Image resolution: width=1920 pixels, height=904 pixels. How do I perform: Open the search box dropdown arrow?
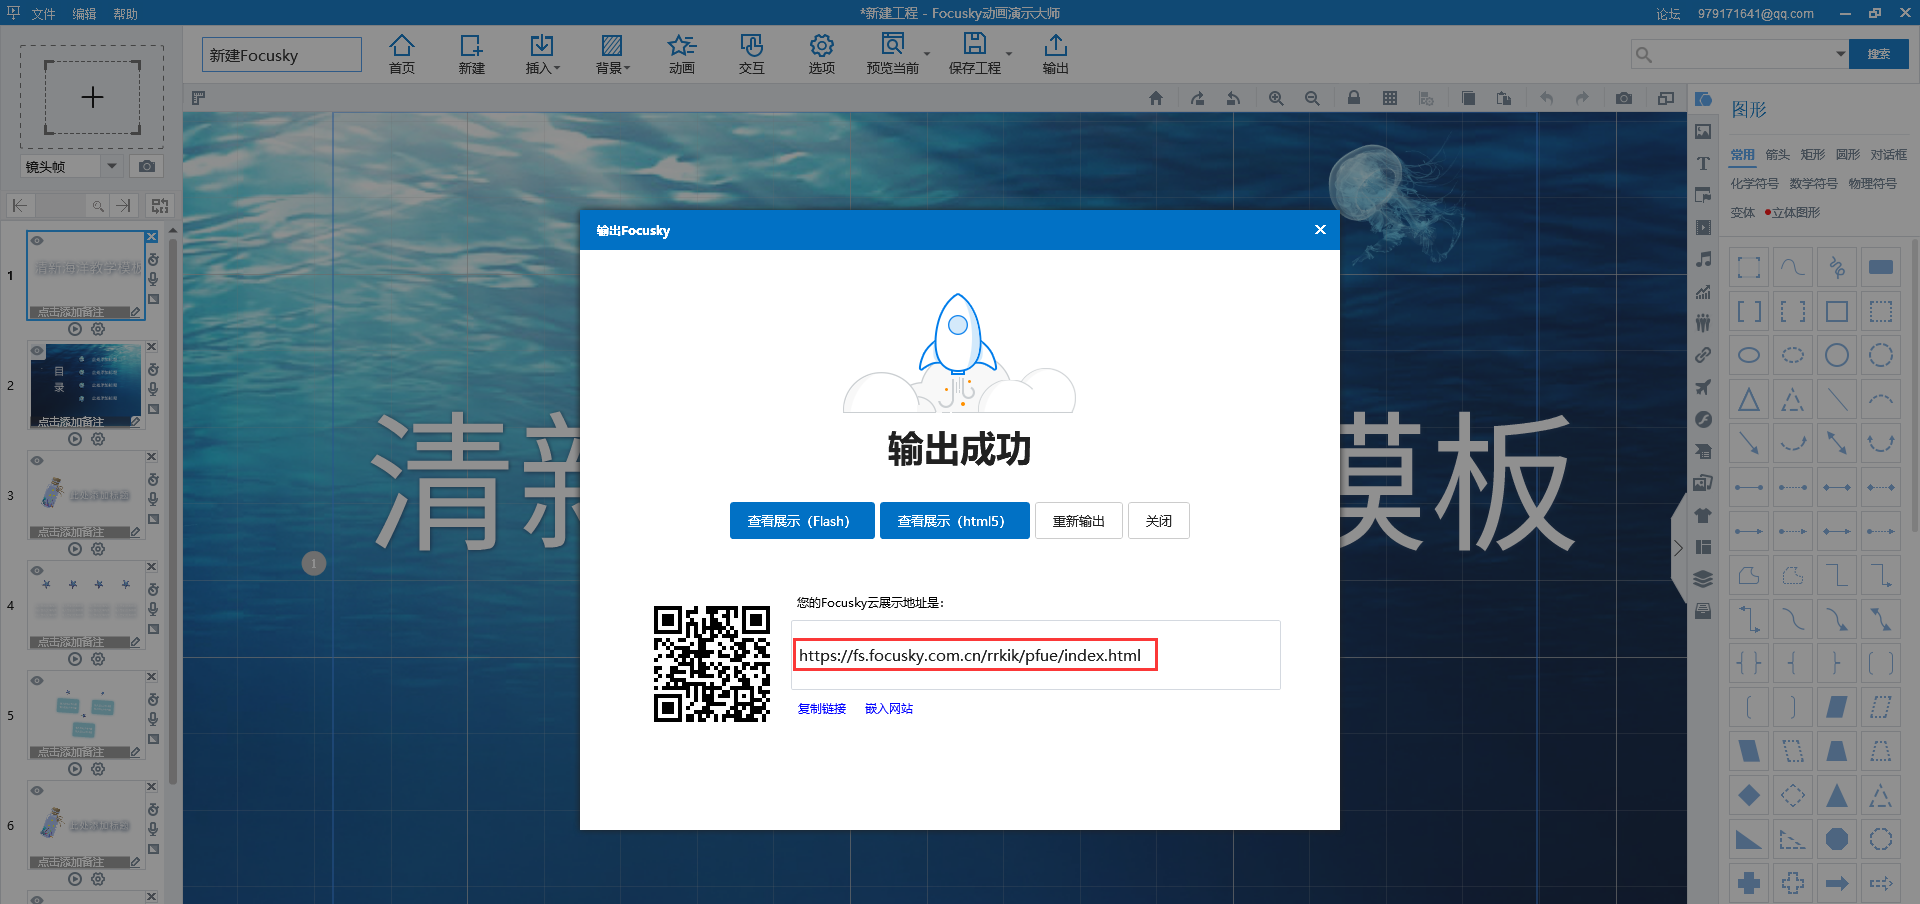(x=1840, y=54)
